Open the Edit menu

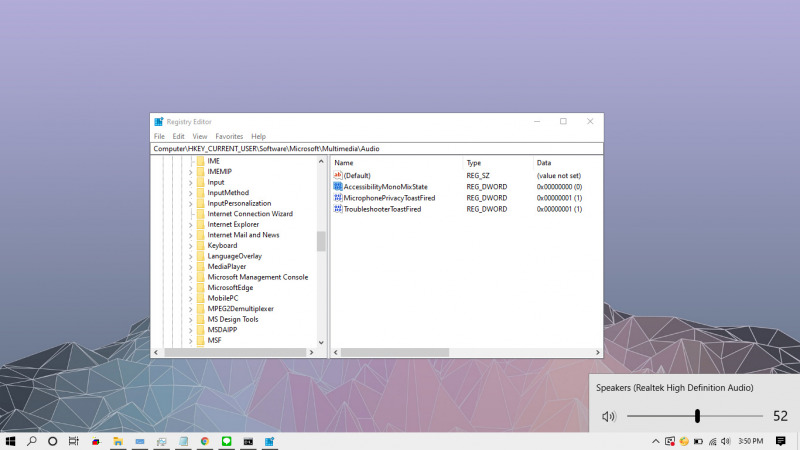(178, 136)
